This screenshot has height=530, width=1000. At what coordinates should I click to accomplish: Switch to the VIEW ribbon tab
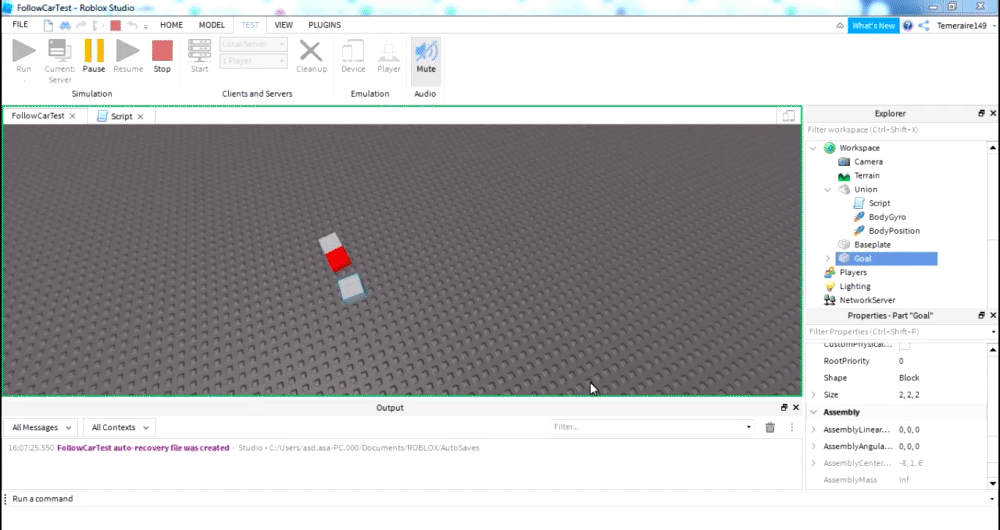(x=284, y=25)
